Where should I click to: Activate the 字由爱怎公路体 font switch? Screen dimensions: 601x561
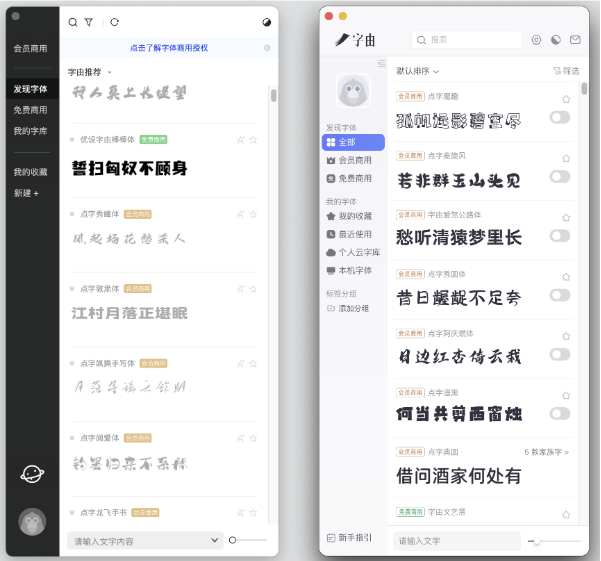click(x=559, y=236)
